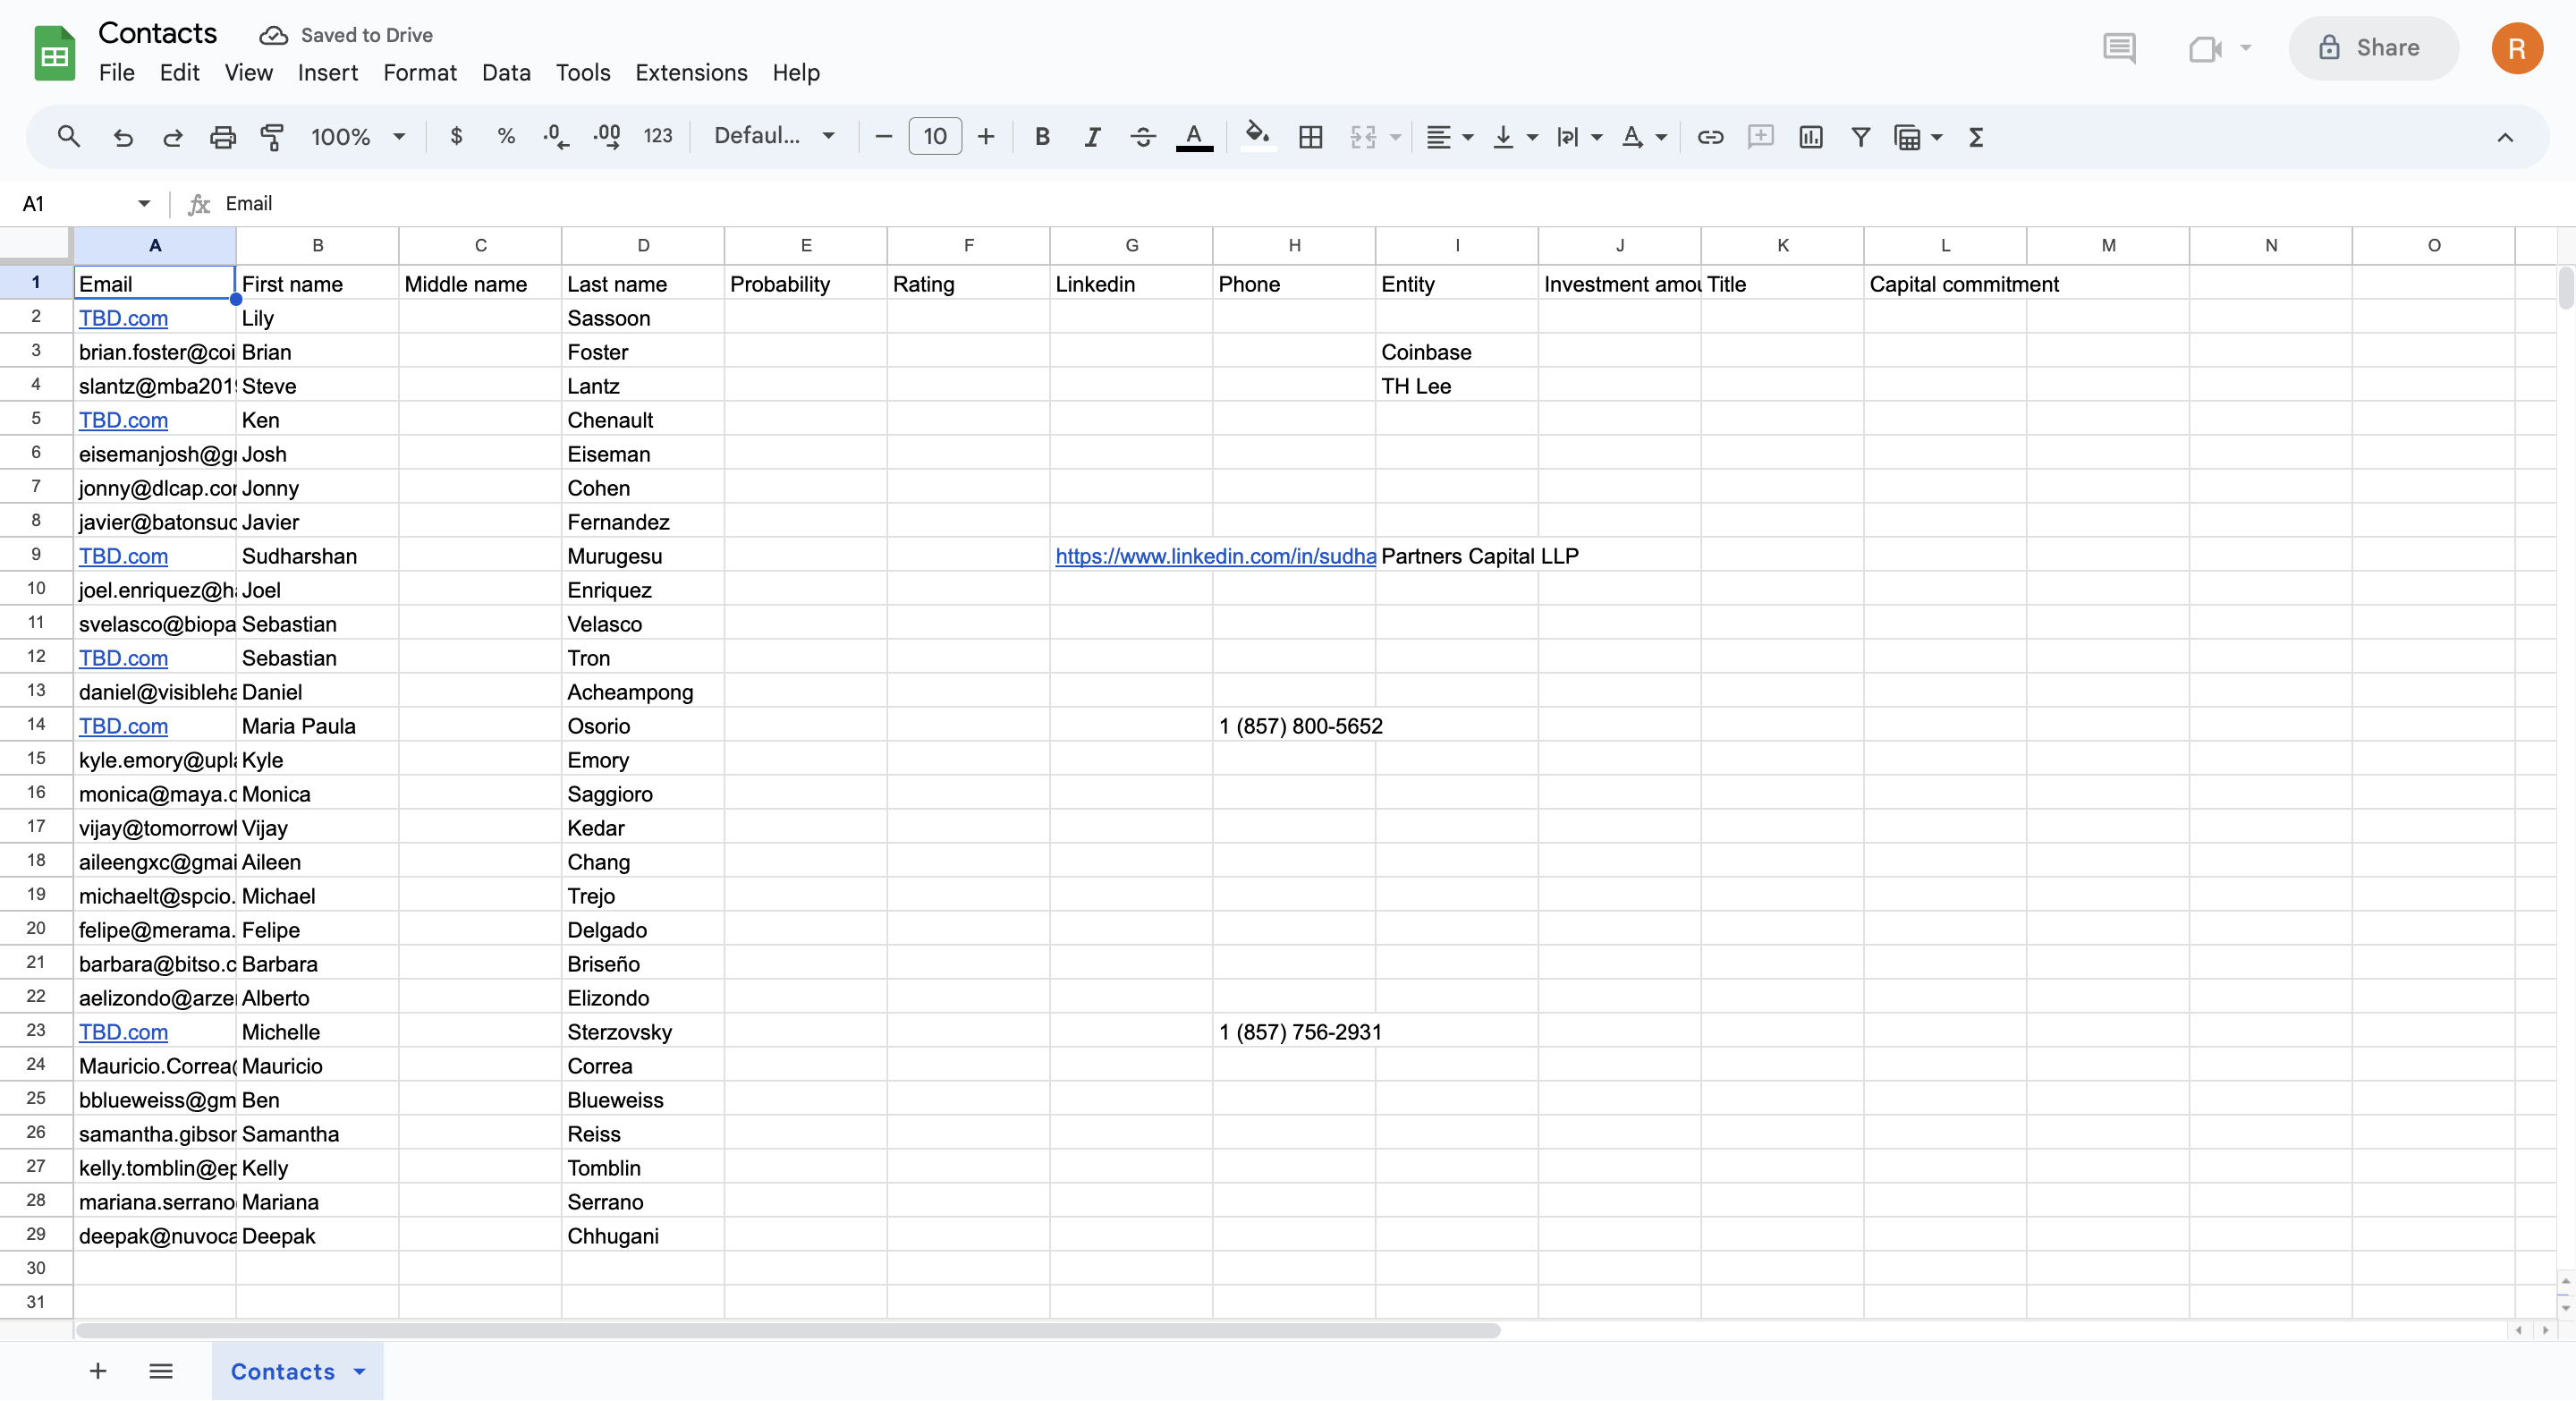The image size is (2576, 1401).
Task: Open the TBD.com link for Lily
Action: 123,318
